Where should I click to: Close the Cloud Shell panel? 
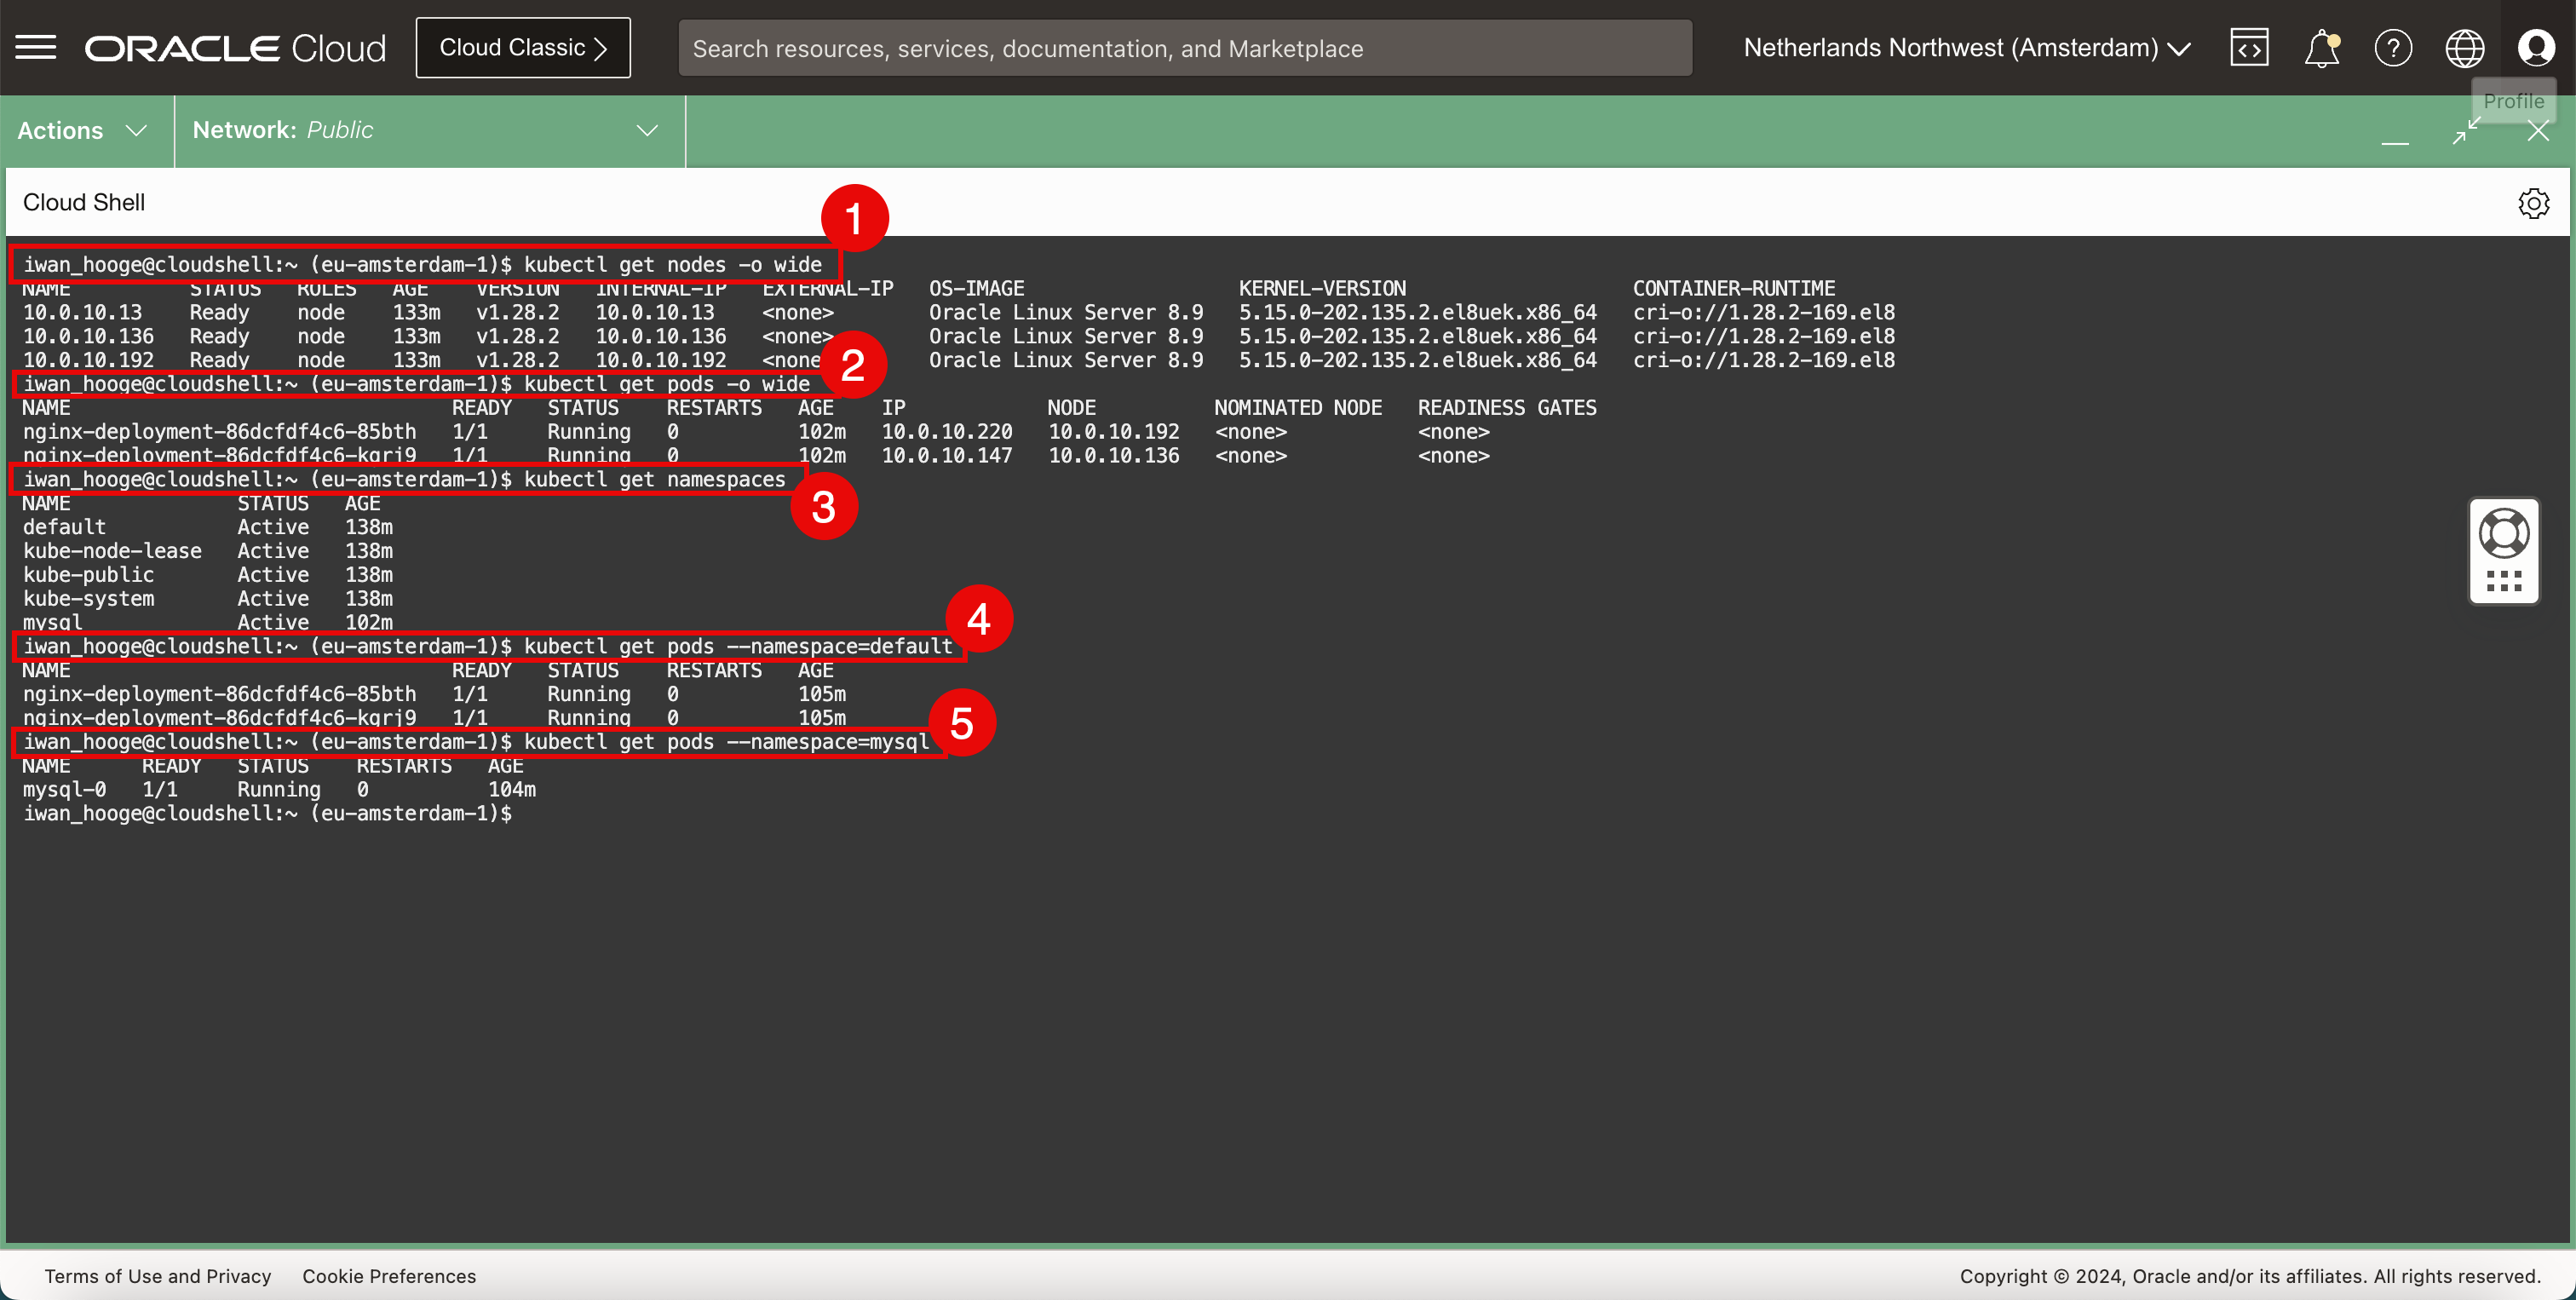click(x=2538, y=131)
